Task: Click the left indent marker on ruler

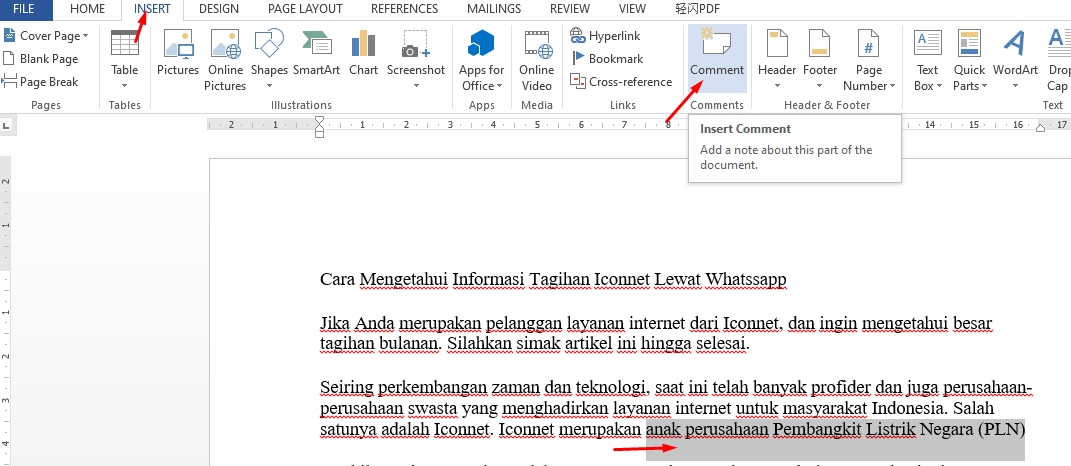Action: point(319,133)
